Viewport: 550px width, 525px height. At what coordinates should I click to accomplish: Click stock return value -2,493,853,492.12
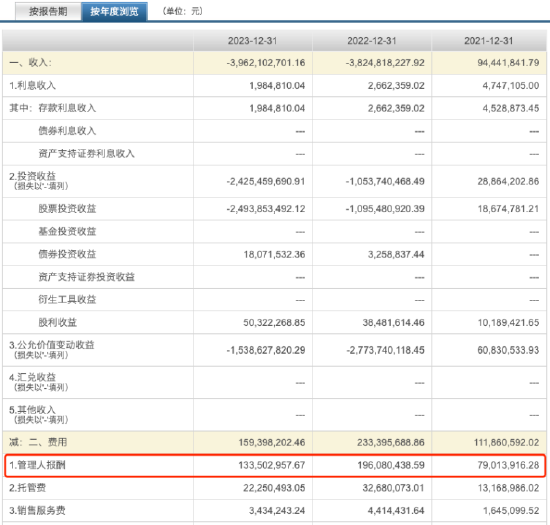coord(266,209)
